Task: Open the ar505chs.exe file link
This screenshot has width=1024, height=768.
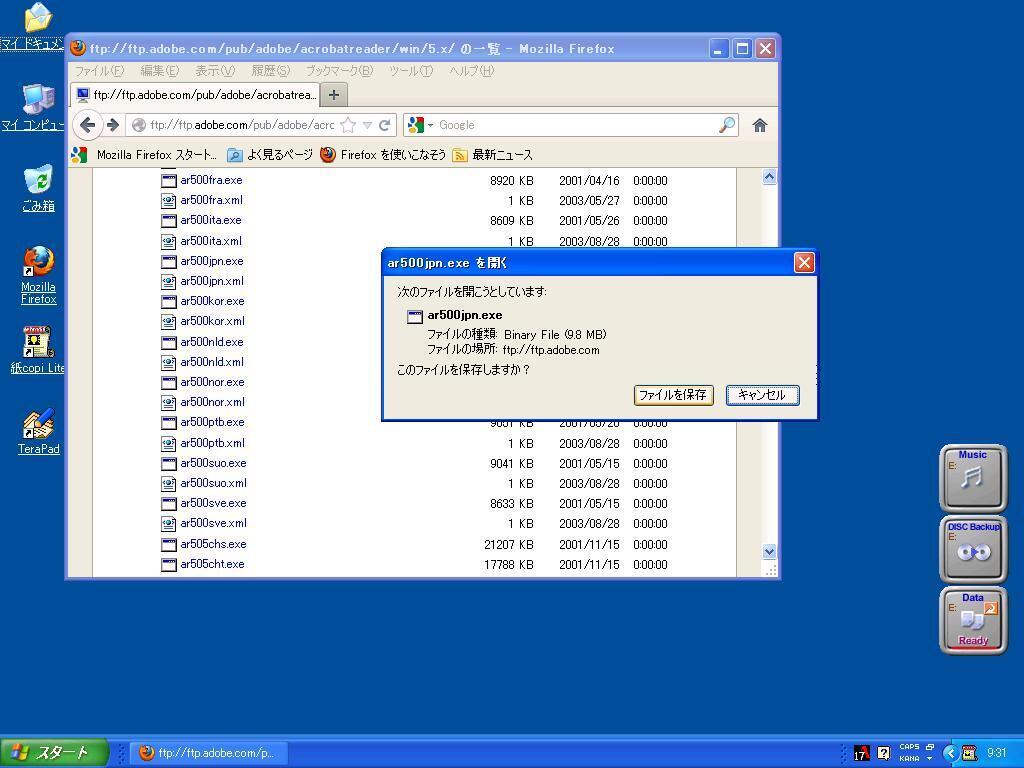Action: coord(214,544)
